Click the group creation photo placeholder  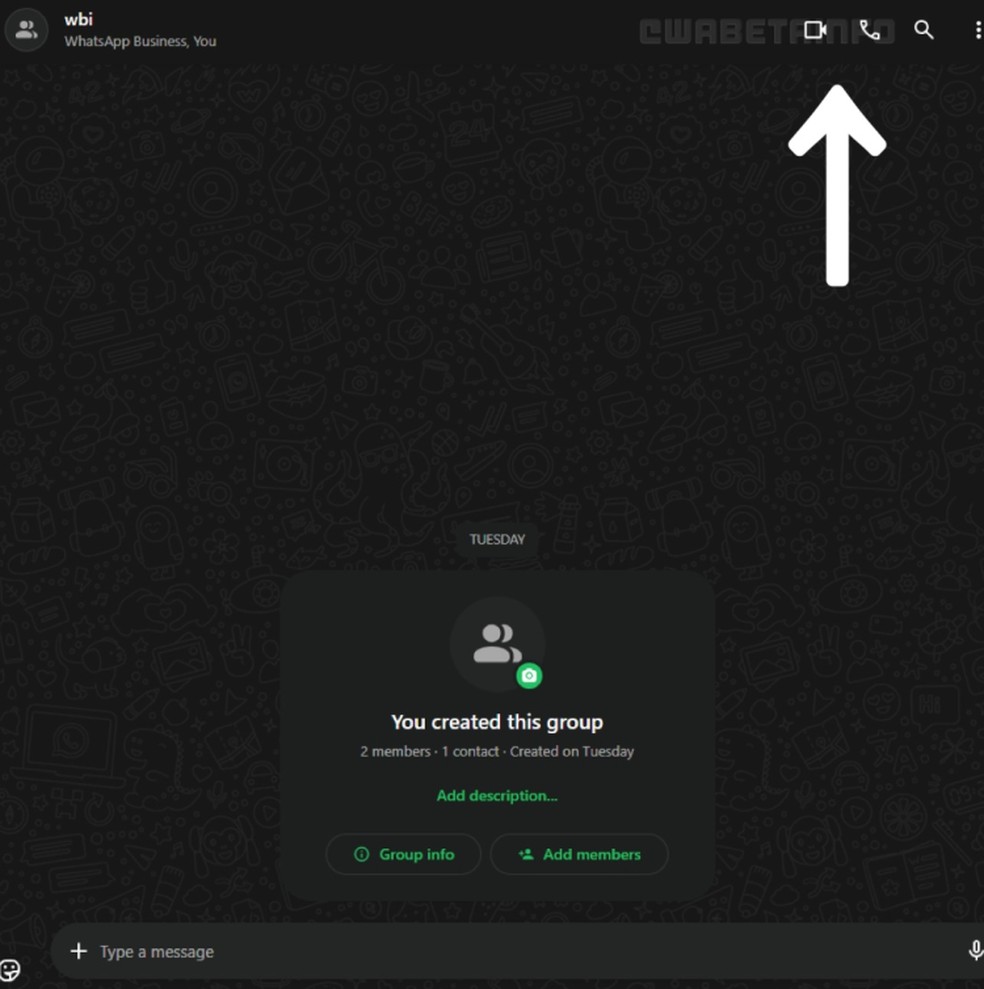[x=496, y=640]
